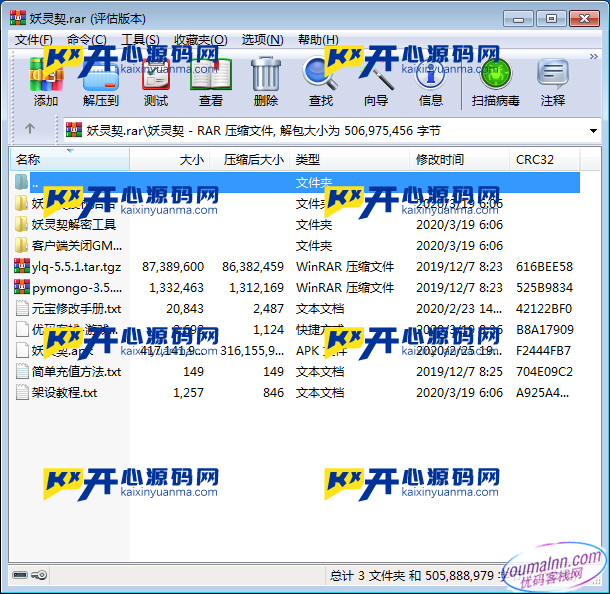Expand the archive path dropdown arrow
Viewport: 610px width, 594px height.
point(593,130)
